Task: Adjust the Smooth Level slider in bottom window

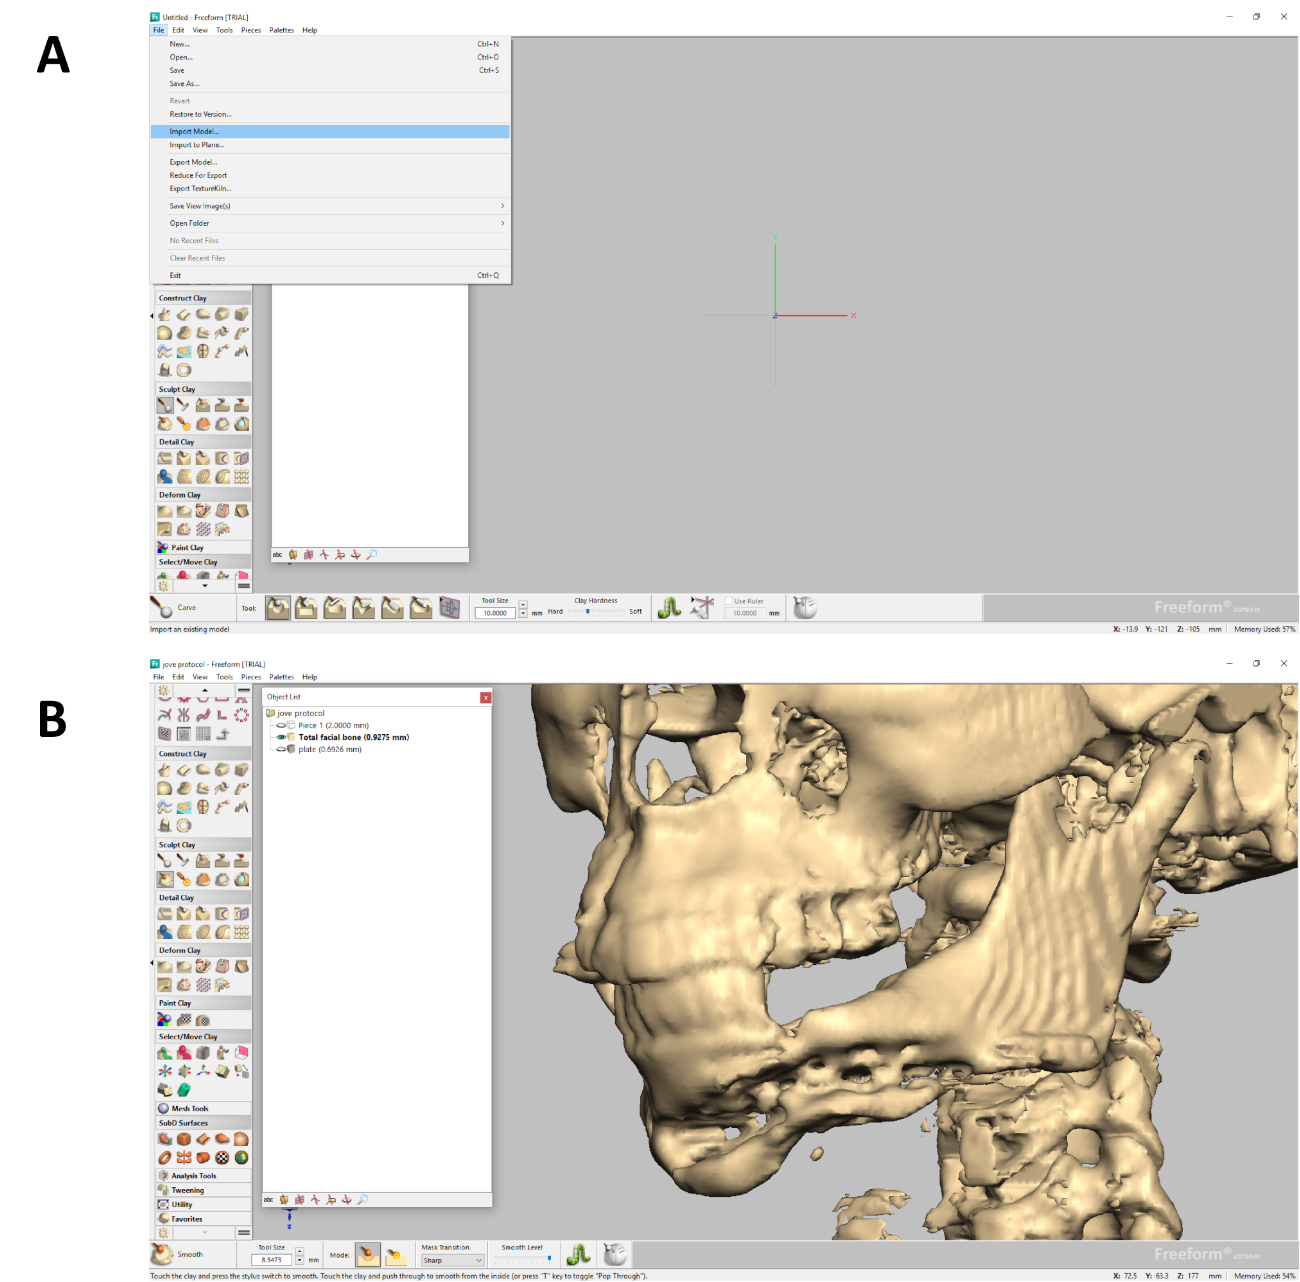Action: tap(522, 1258)
